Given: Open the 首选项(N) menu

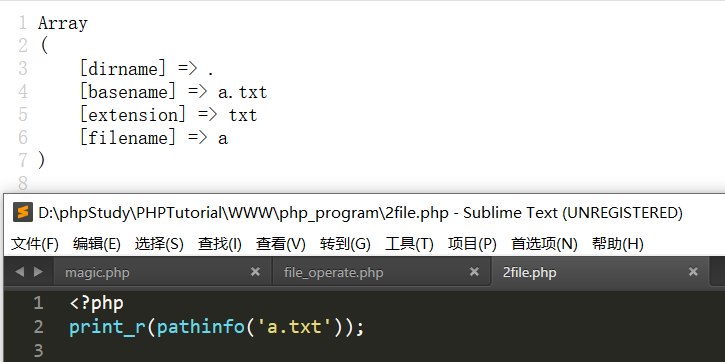Looking at the screenshot, I should tap(544, 244).
